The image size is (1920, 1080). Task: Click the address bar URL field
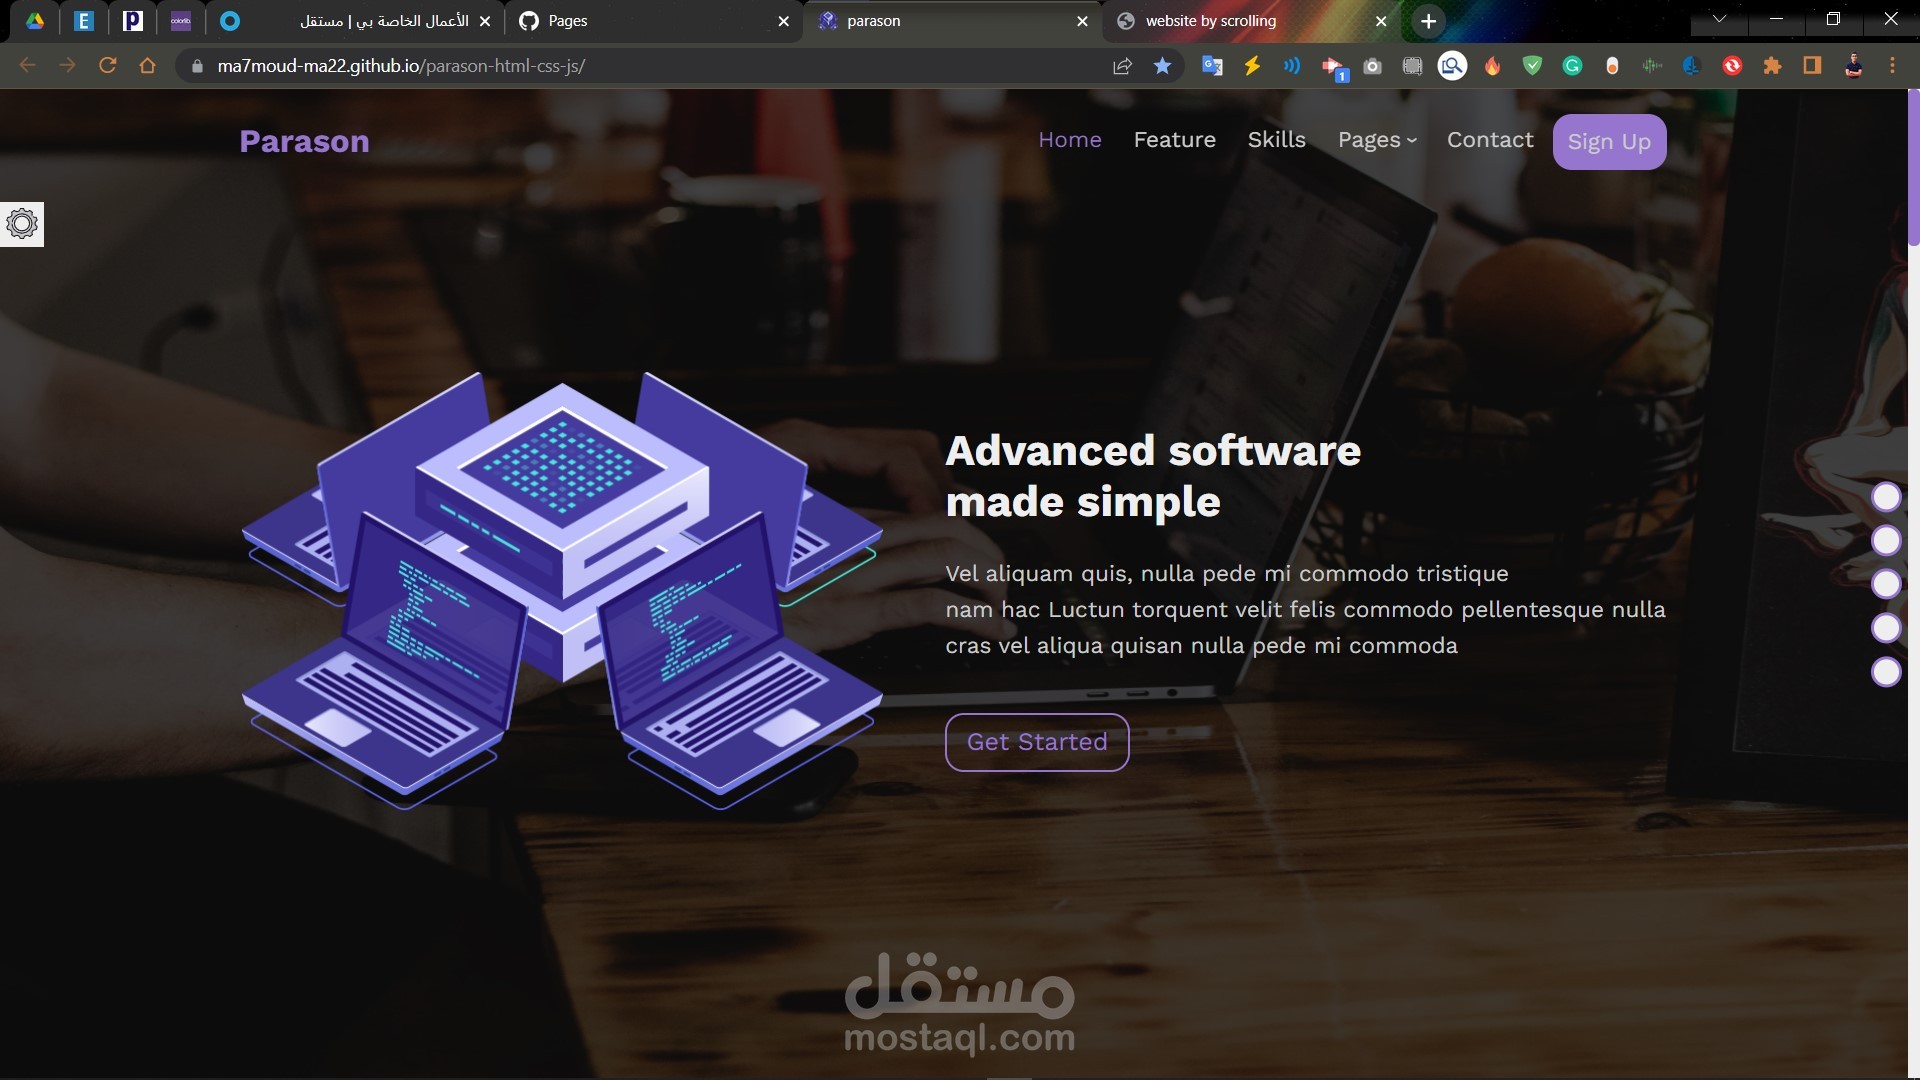point(640,66)
